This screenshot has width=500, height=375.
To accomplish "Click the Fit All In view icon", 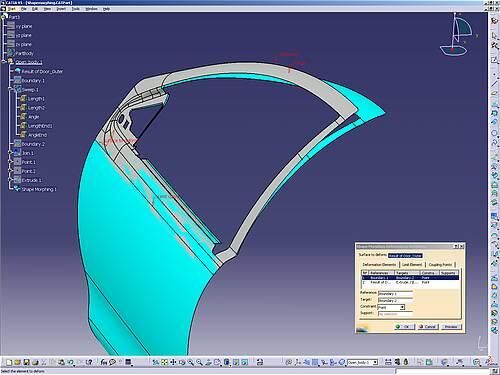I will pos(164,362).
